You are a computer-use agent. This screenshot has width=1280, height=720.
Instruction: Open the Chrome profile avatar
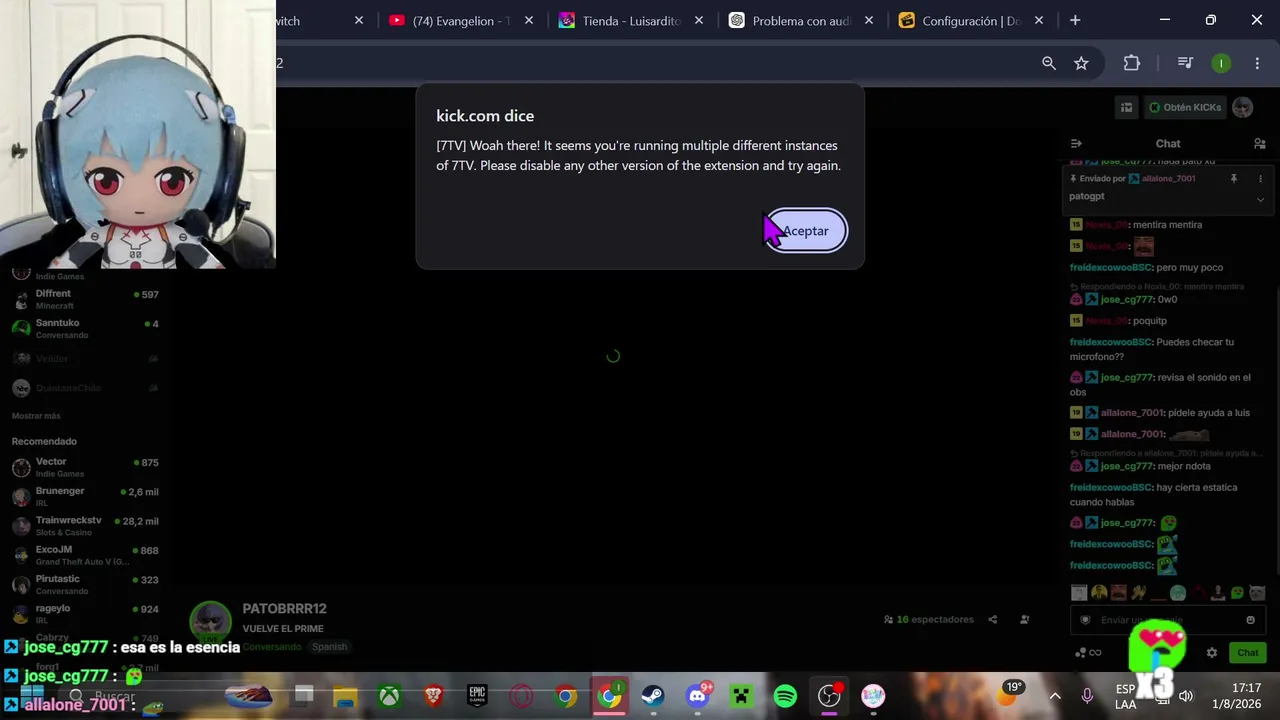tap(1221, 63)
